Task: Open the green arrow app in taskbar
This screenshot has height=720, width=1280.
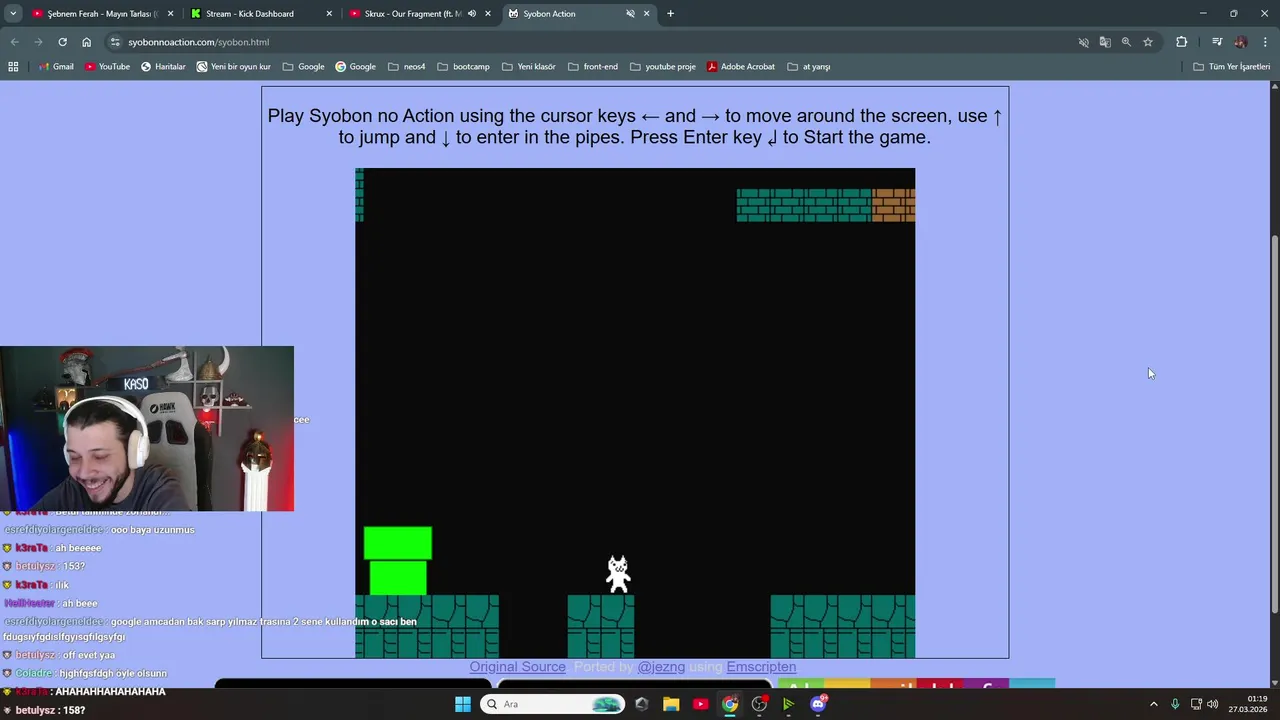Action: pos(788,704)
